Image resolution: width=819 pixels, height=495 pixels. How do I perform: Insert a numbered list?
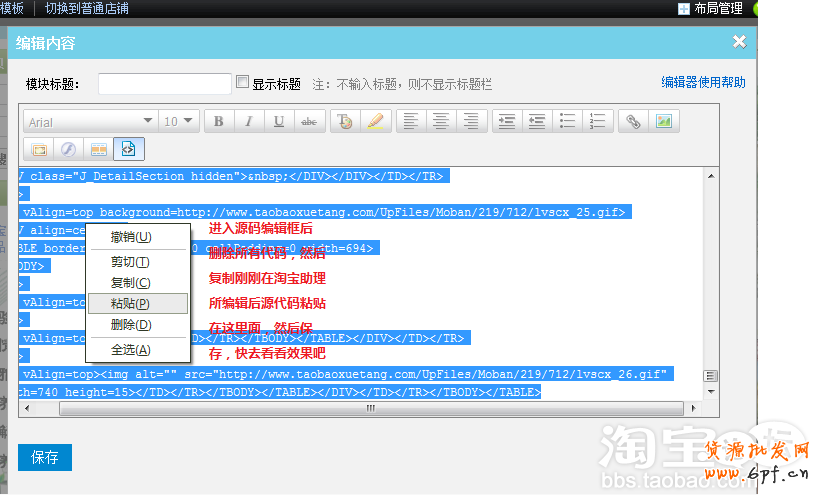(x=597, y=121)
